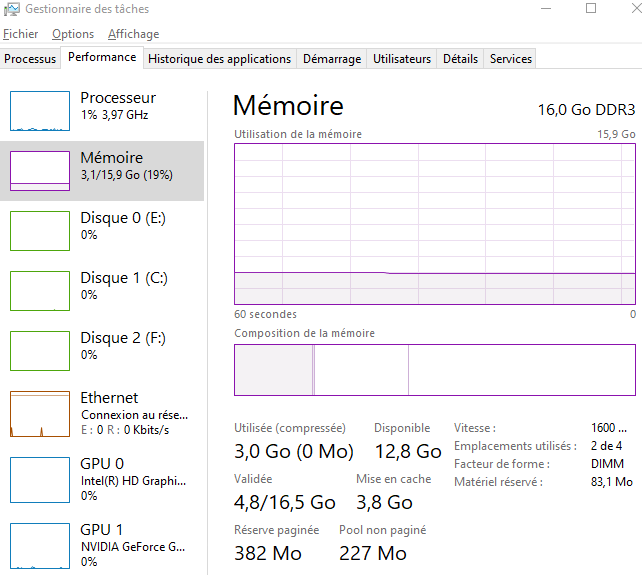Screen dimensions: 642x575
Task: Open the Affichage menu
Action: click(133, 34)
